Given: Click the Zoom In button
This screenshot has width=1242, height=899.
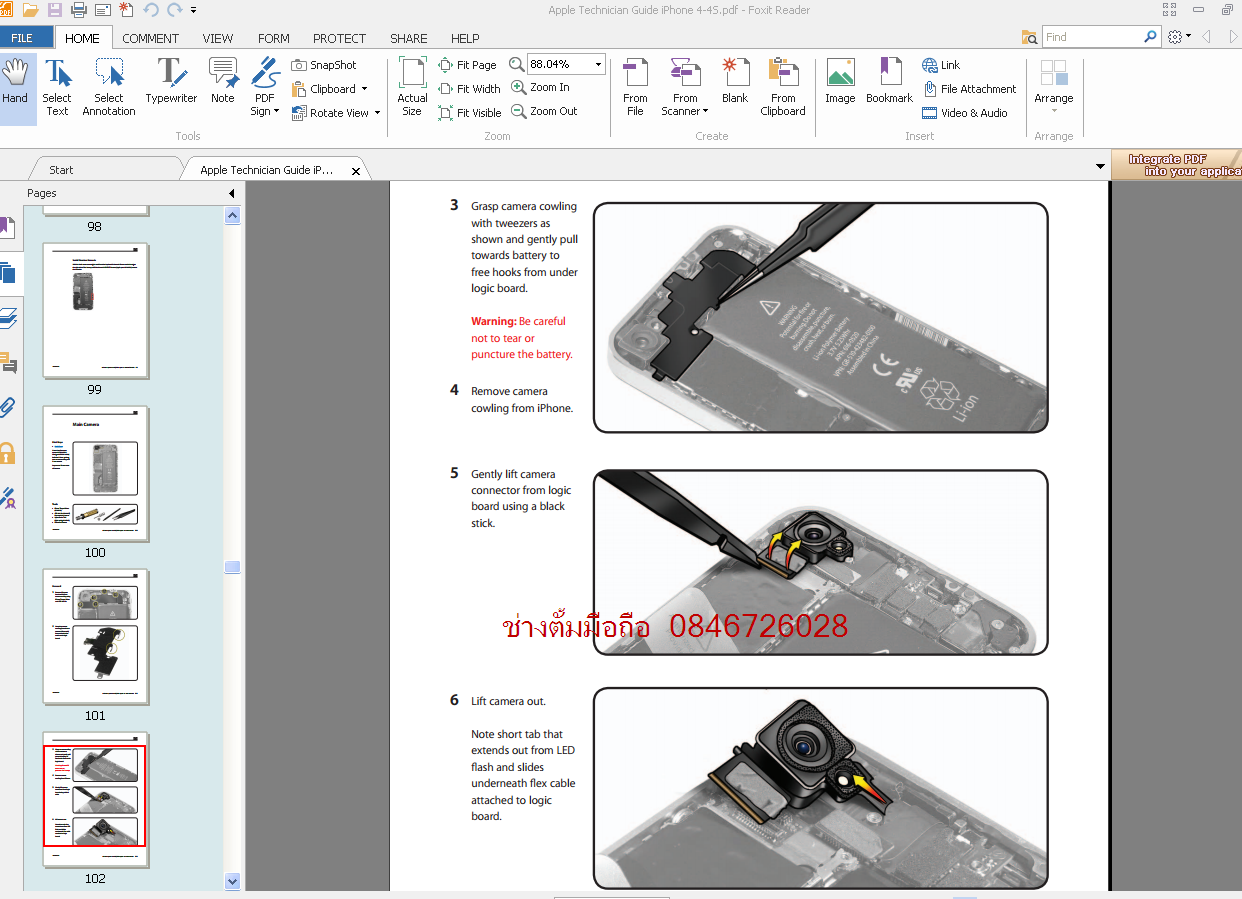Looking at the screenshot, I should coord(540,88).
